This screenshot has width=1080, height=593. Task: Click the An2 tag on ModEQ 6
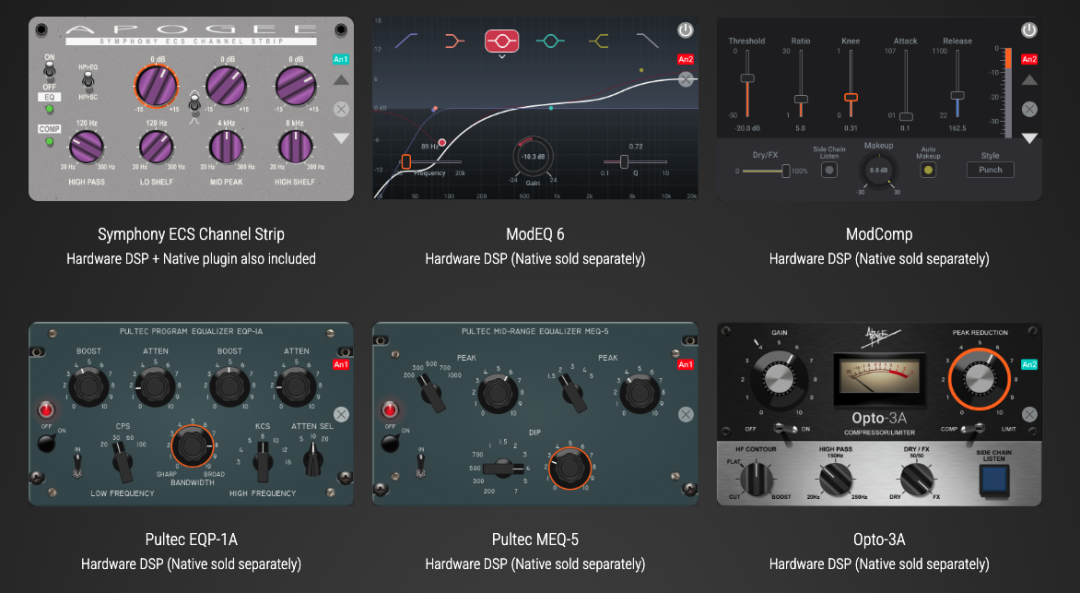685,59
